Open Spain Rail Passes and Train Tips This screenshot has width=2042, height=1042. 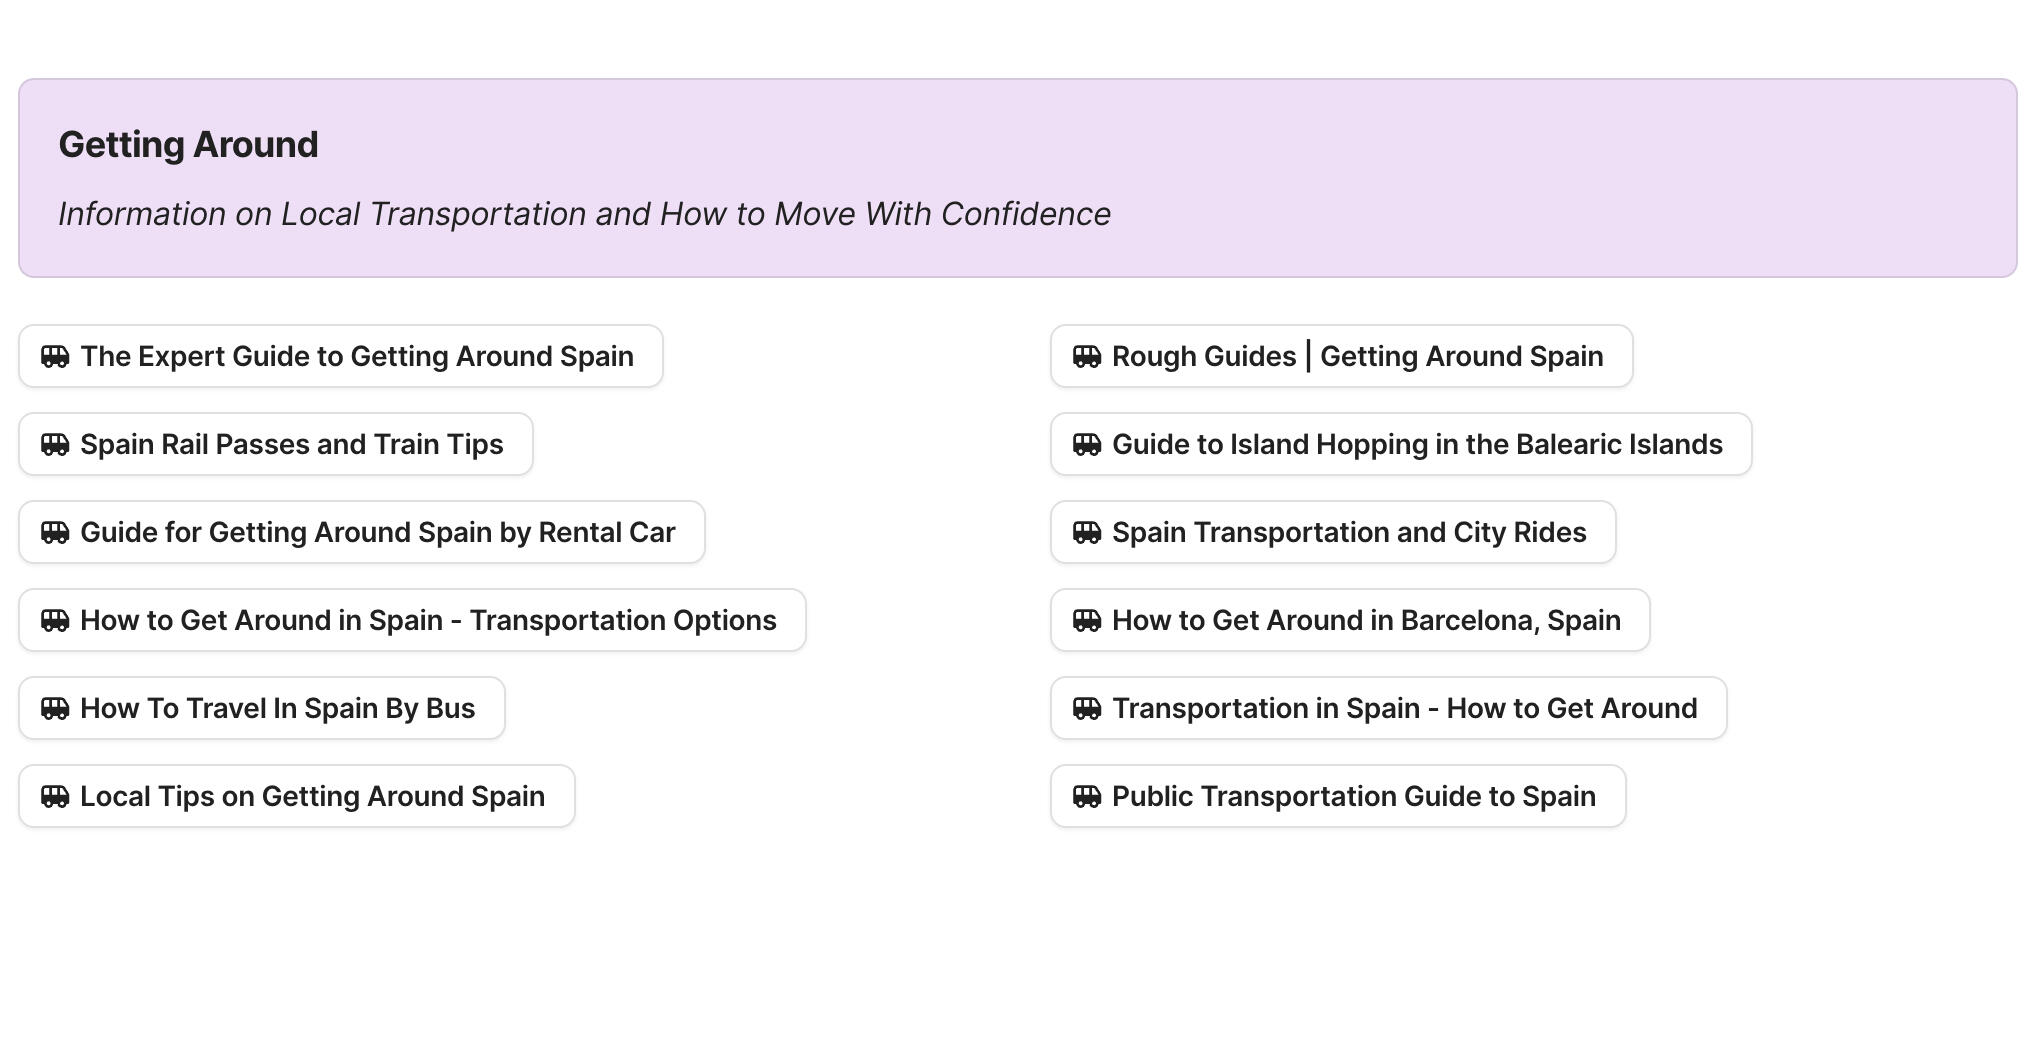[291, 445]
